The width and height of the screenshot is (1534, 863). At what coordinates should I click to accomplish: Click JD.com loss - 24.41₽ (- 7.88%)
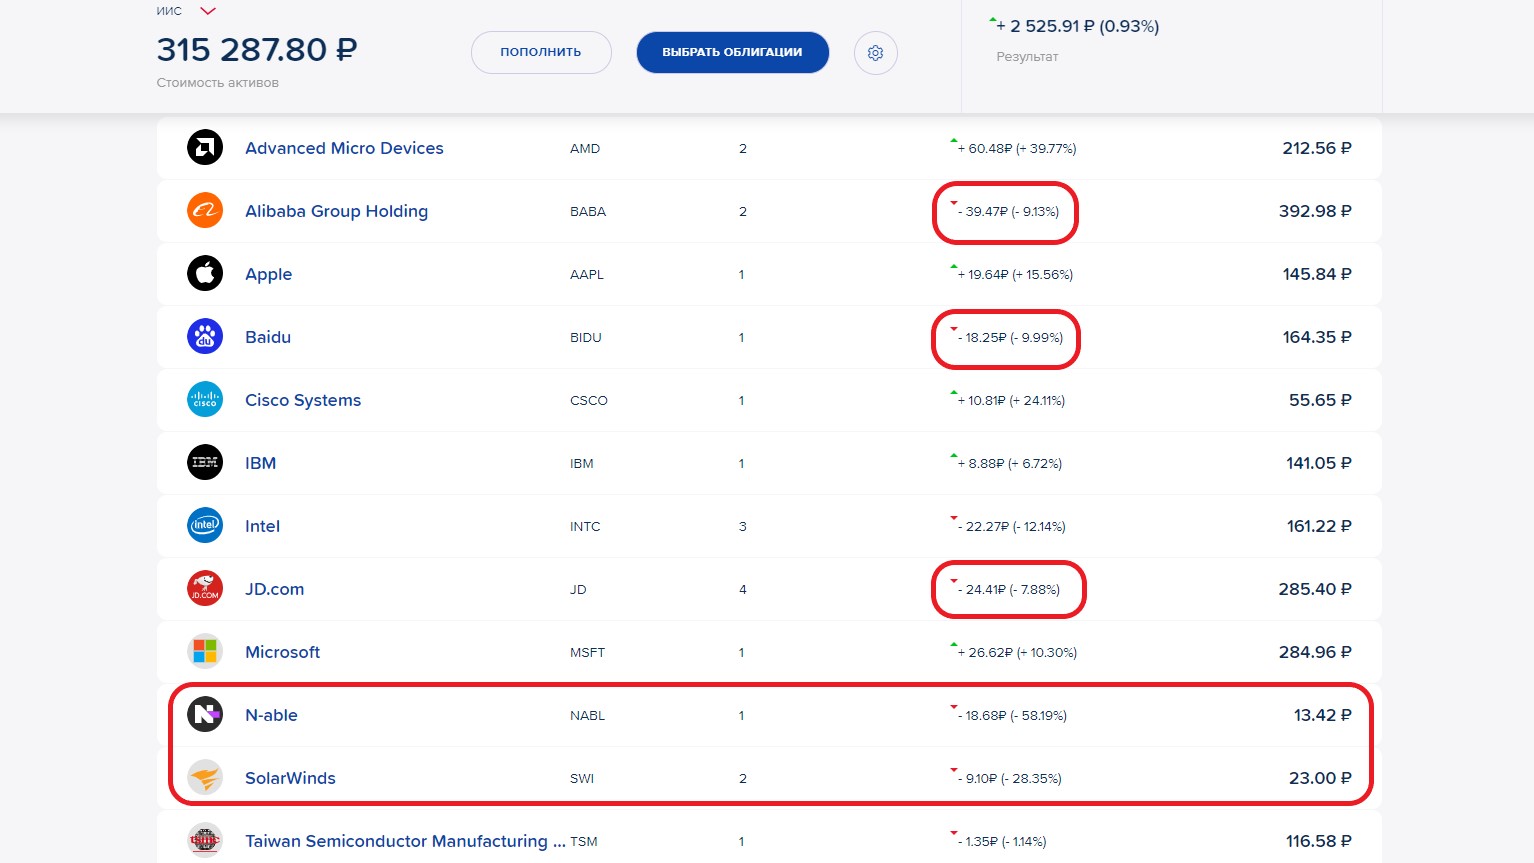1008,590
